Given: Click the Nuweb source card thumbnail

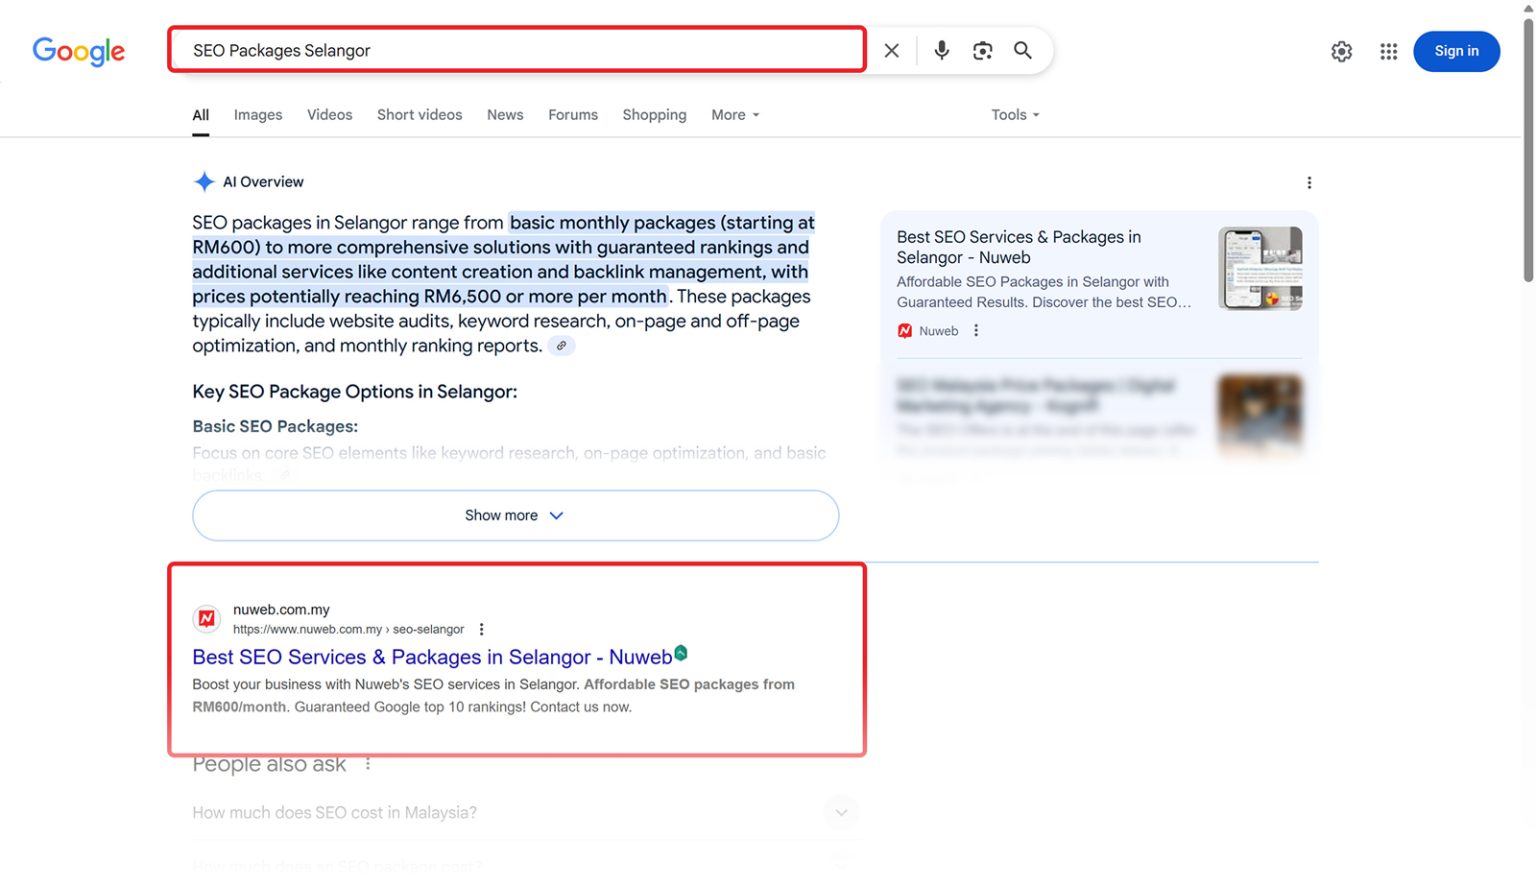Looking at the screenshot, I should tap(1259, 268).
